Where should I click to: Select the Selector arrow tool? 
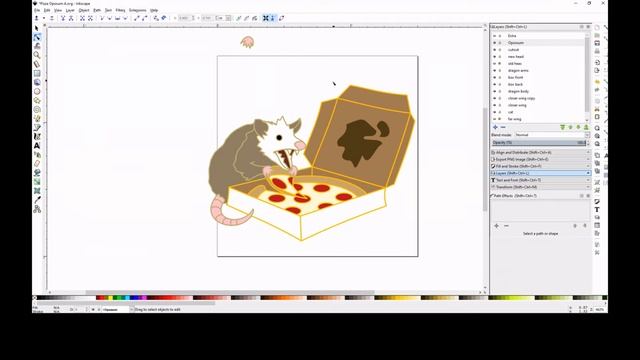tap(37, 28)
